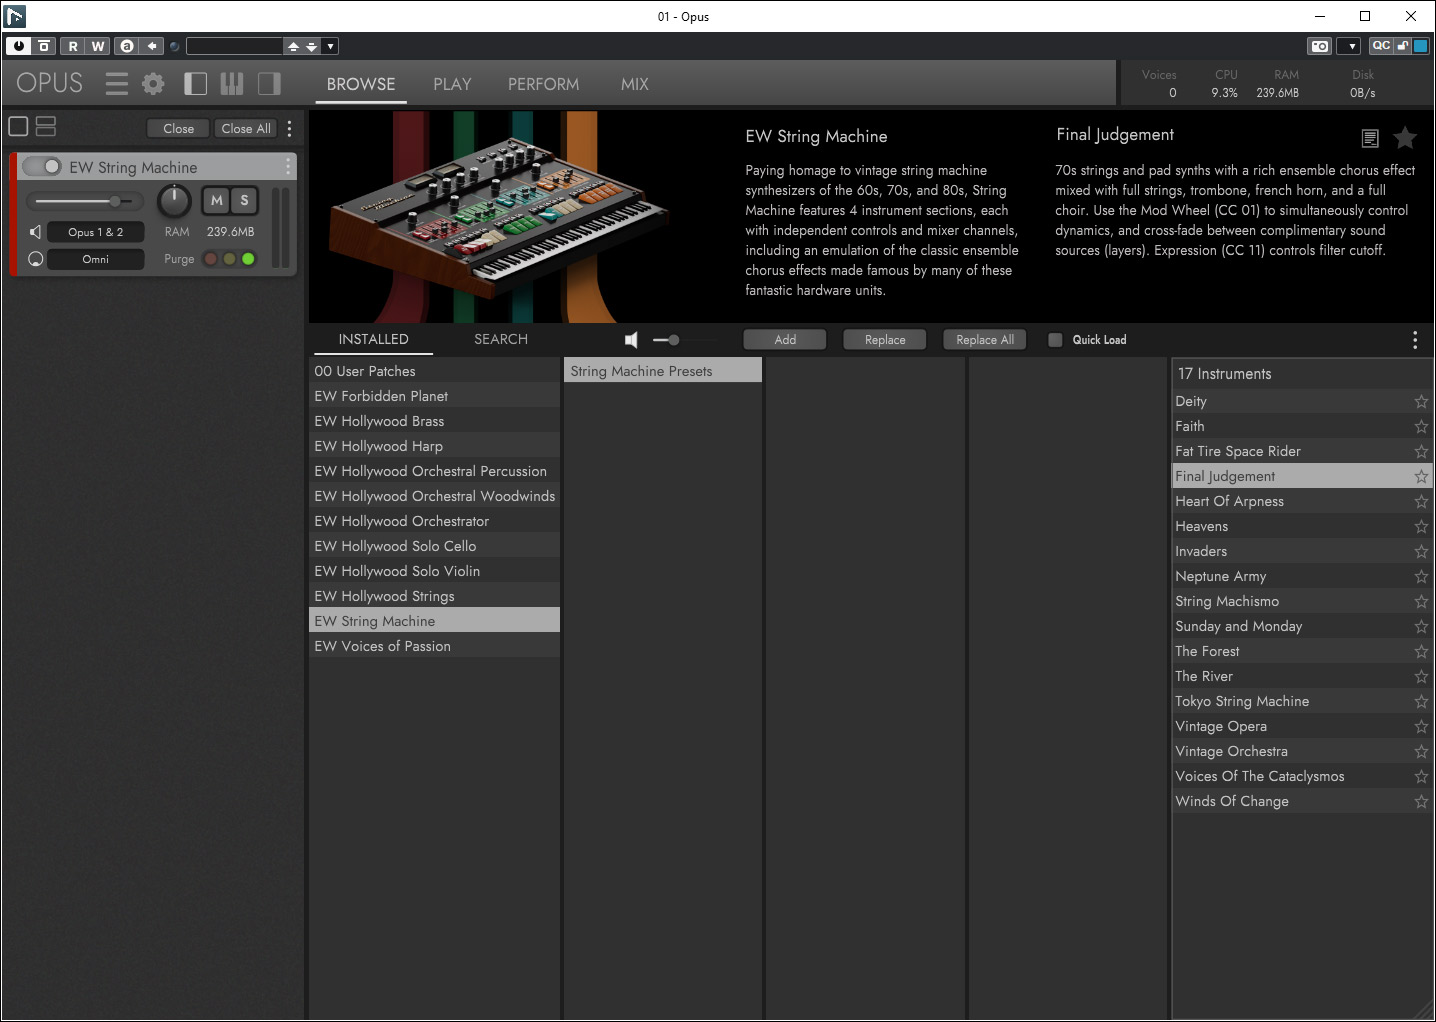Toggle the EW String Machine power switch
Viewport: 1436px width, 1022px height.
[42, 167]
